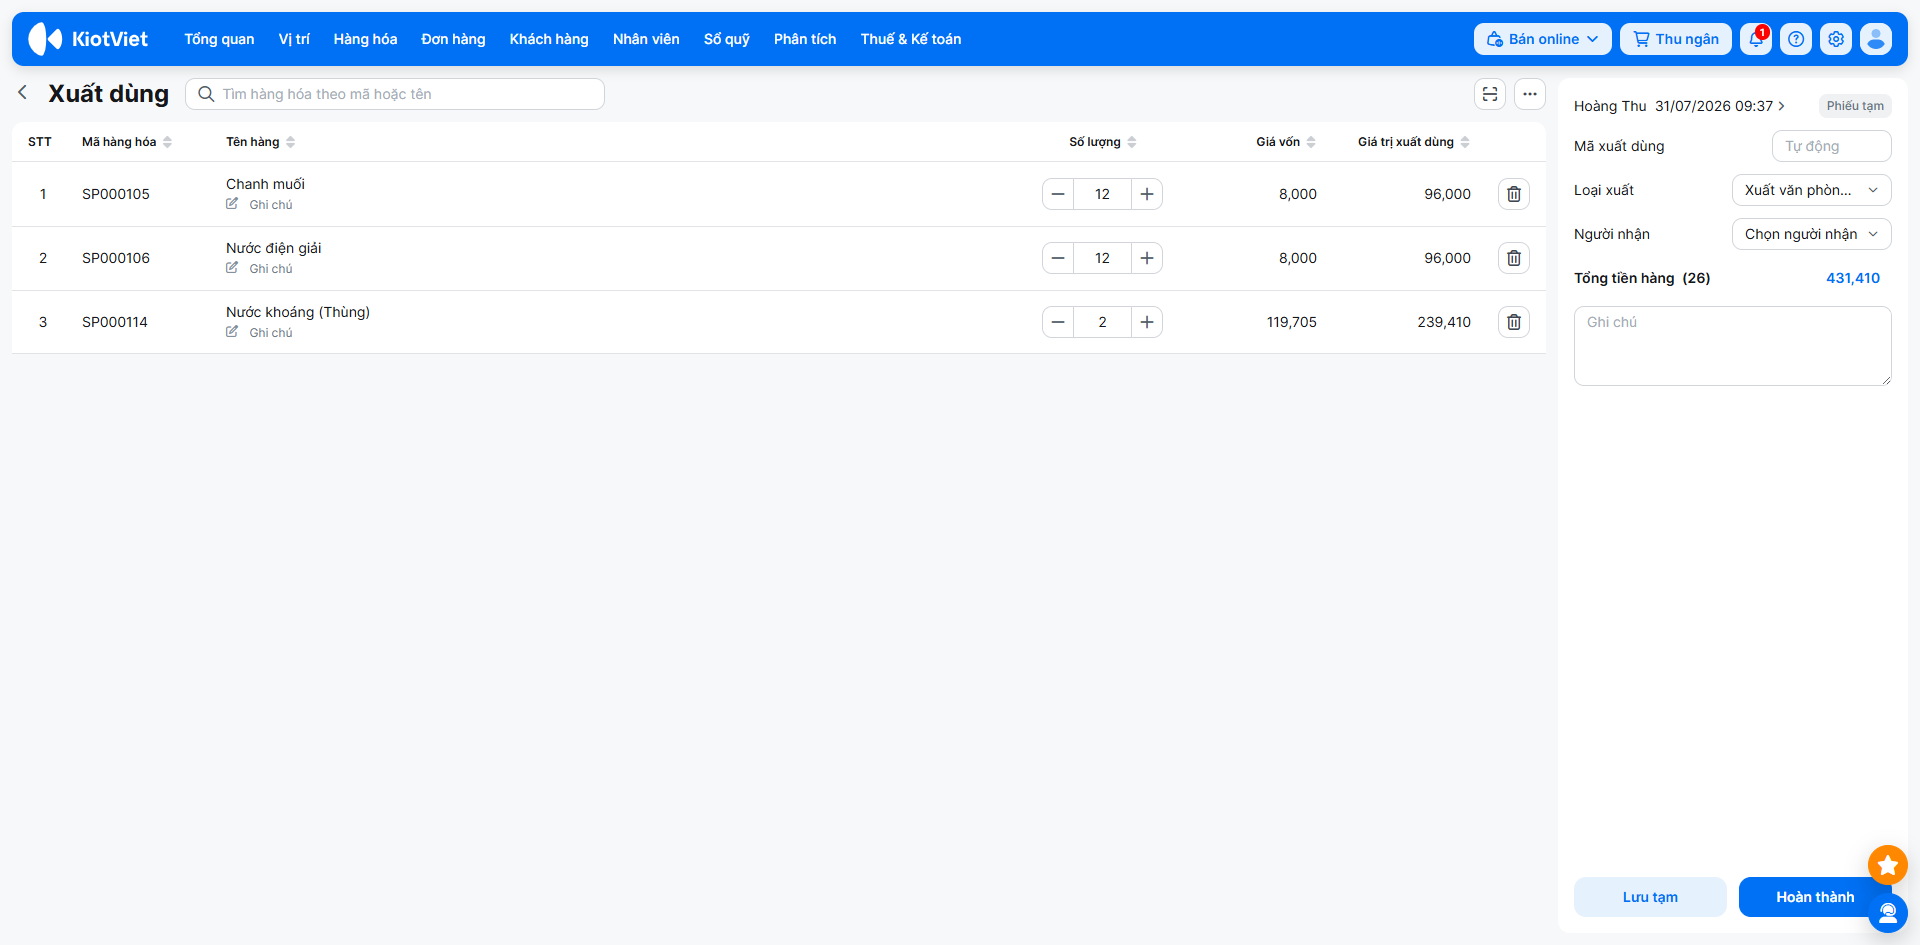This screenshot has height=945, width=1920.
Task: Click the total value 431,410
Action: [x=1853, y=278]
